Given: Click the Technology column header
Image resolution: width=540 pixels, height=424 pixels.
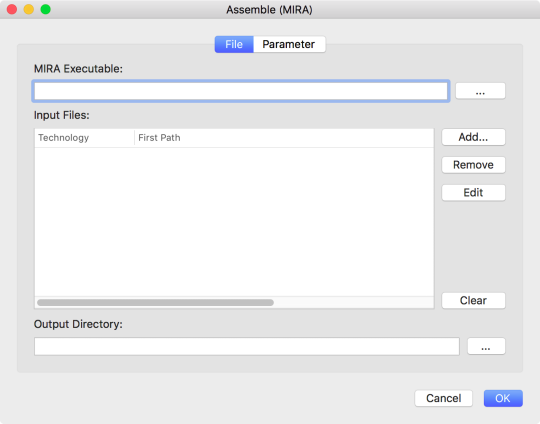Looking at the screenshot, I should click(x=84, y=138).
